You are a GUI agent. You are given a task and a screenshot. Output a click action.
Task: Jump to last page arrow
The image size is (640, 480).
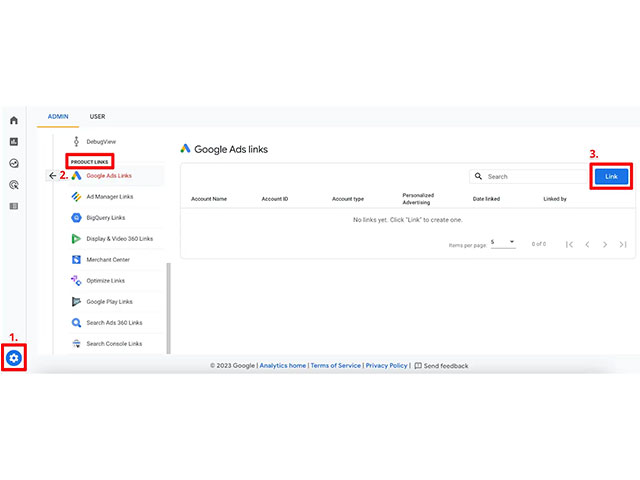[x=622, y=244]
